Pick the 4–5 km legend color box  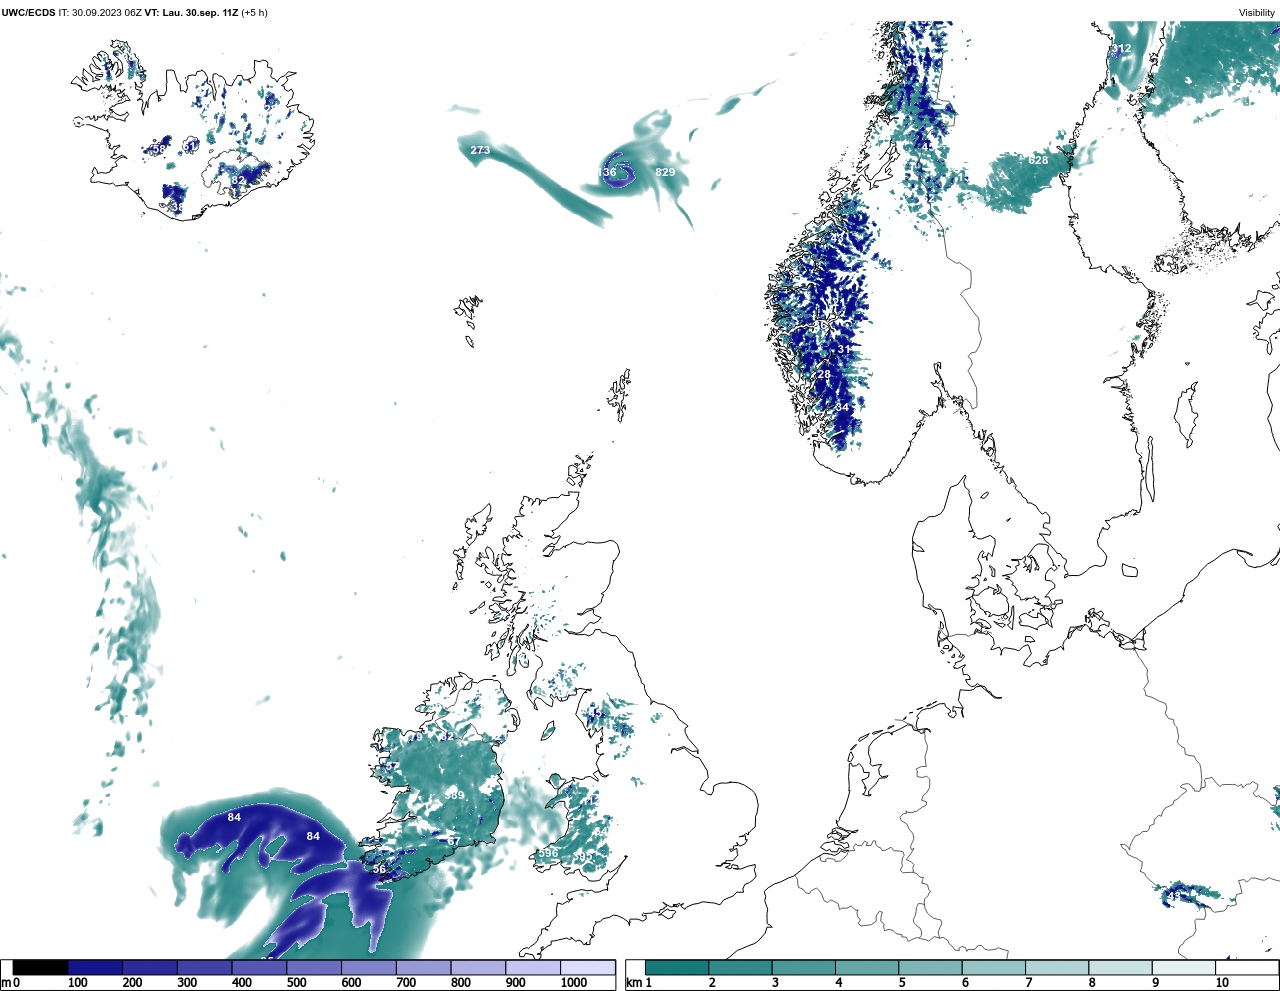[x=867, y=968]
